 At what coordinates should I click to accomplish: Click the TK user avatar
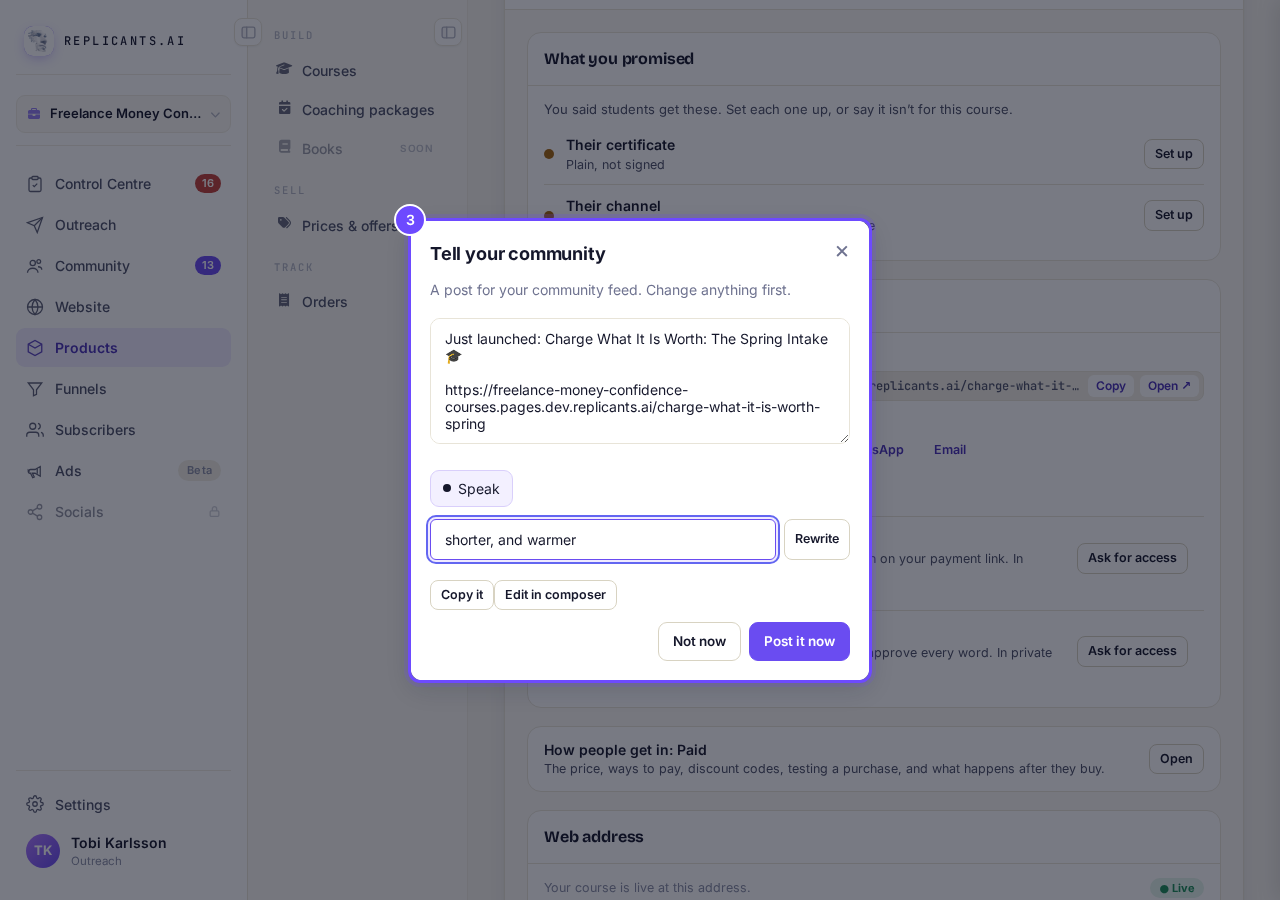coord(43,851)
